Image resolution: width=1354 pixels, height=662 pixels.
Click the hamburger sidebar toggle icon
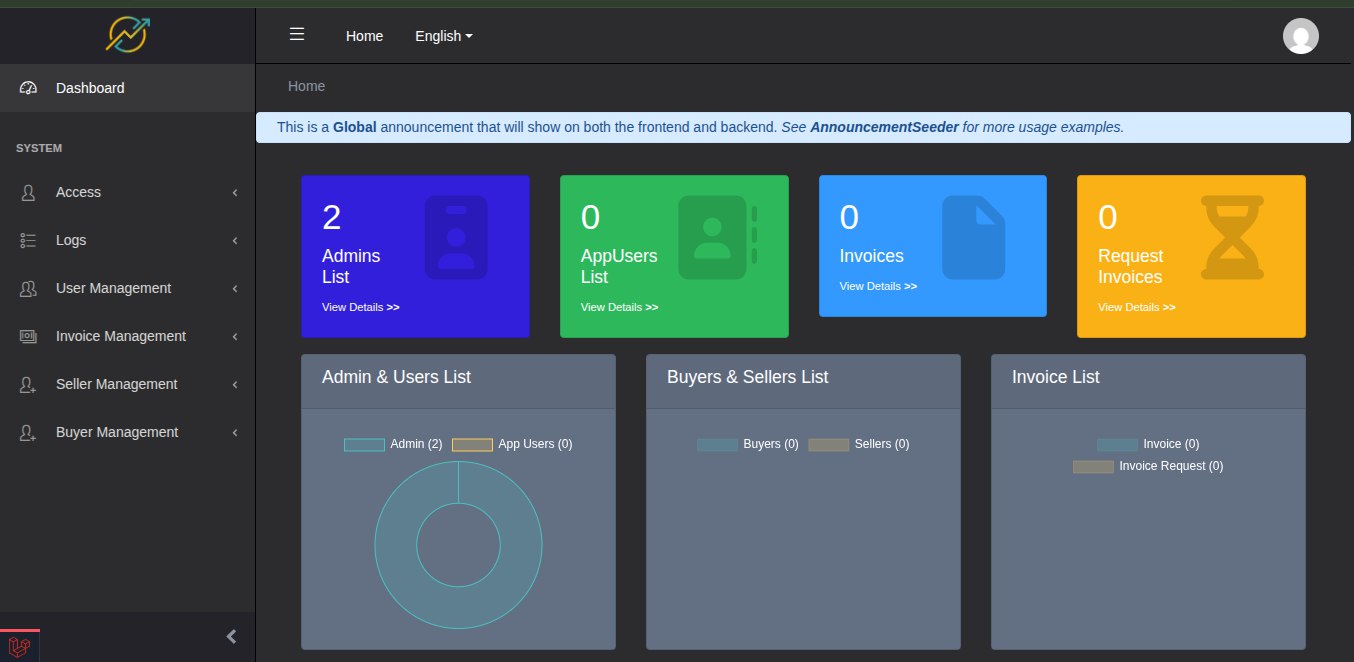coord(296,35)
